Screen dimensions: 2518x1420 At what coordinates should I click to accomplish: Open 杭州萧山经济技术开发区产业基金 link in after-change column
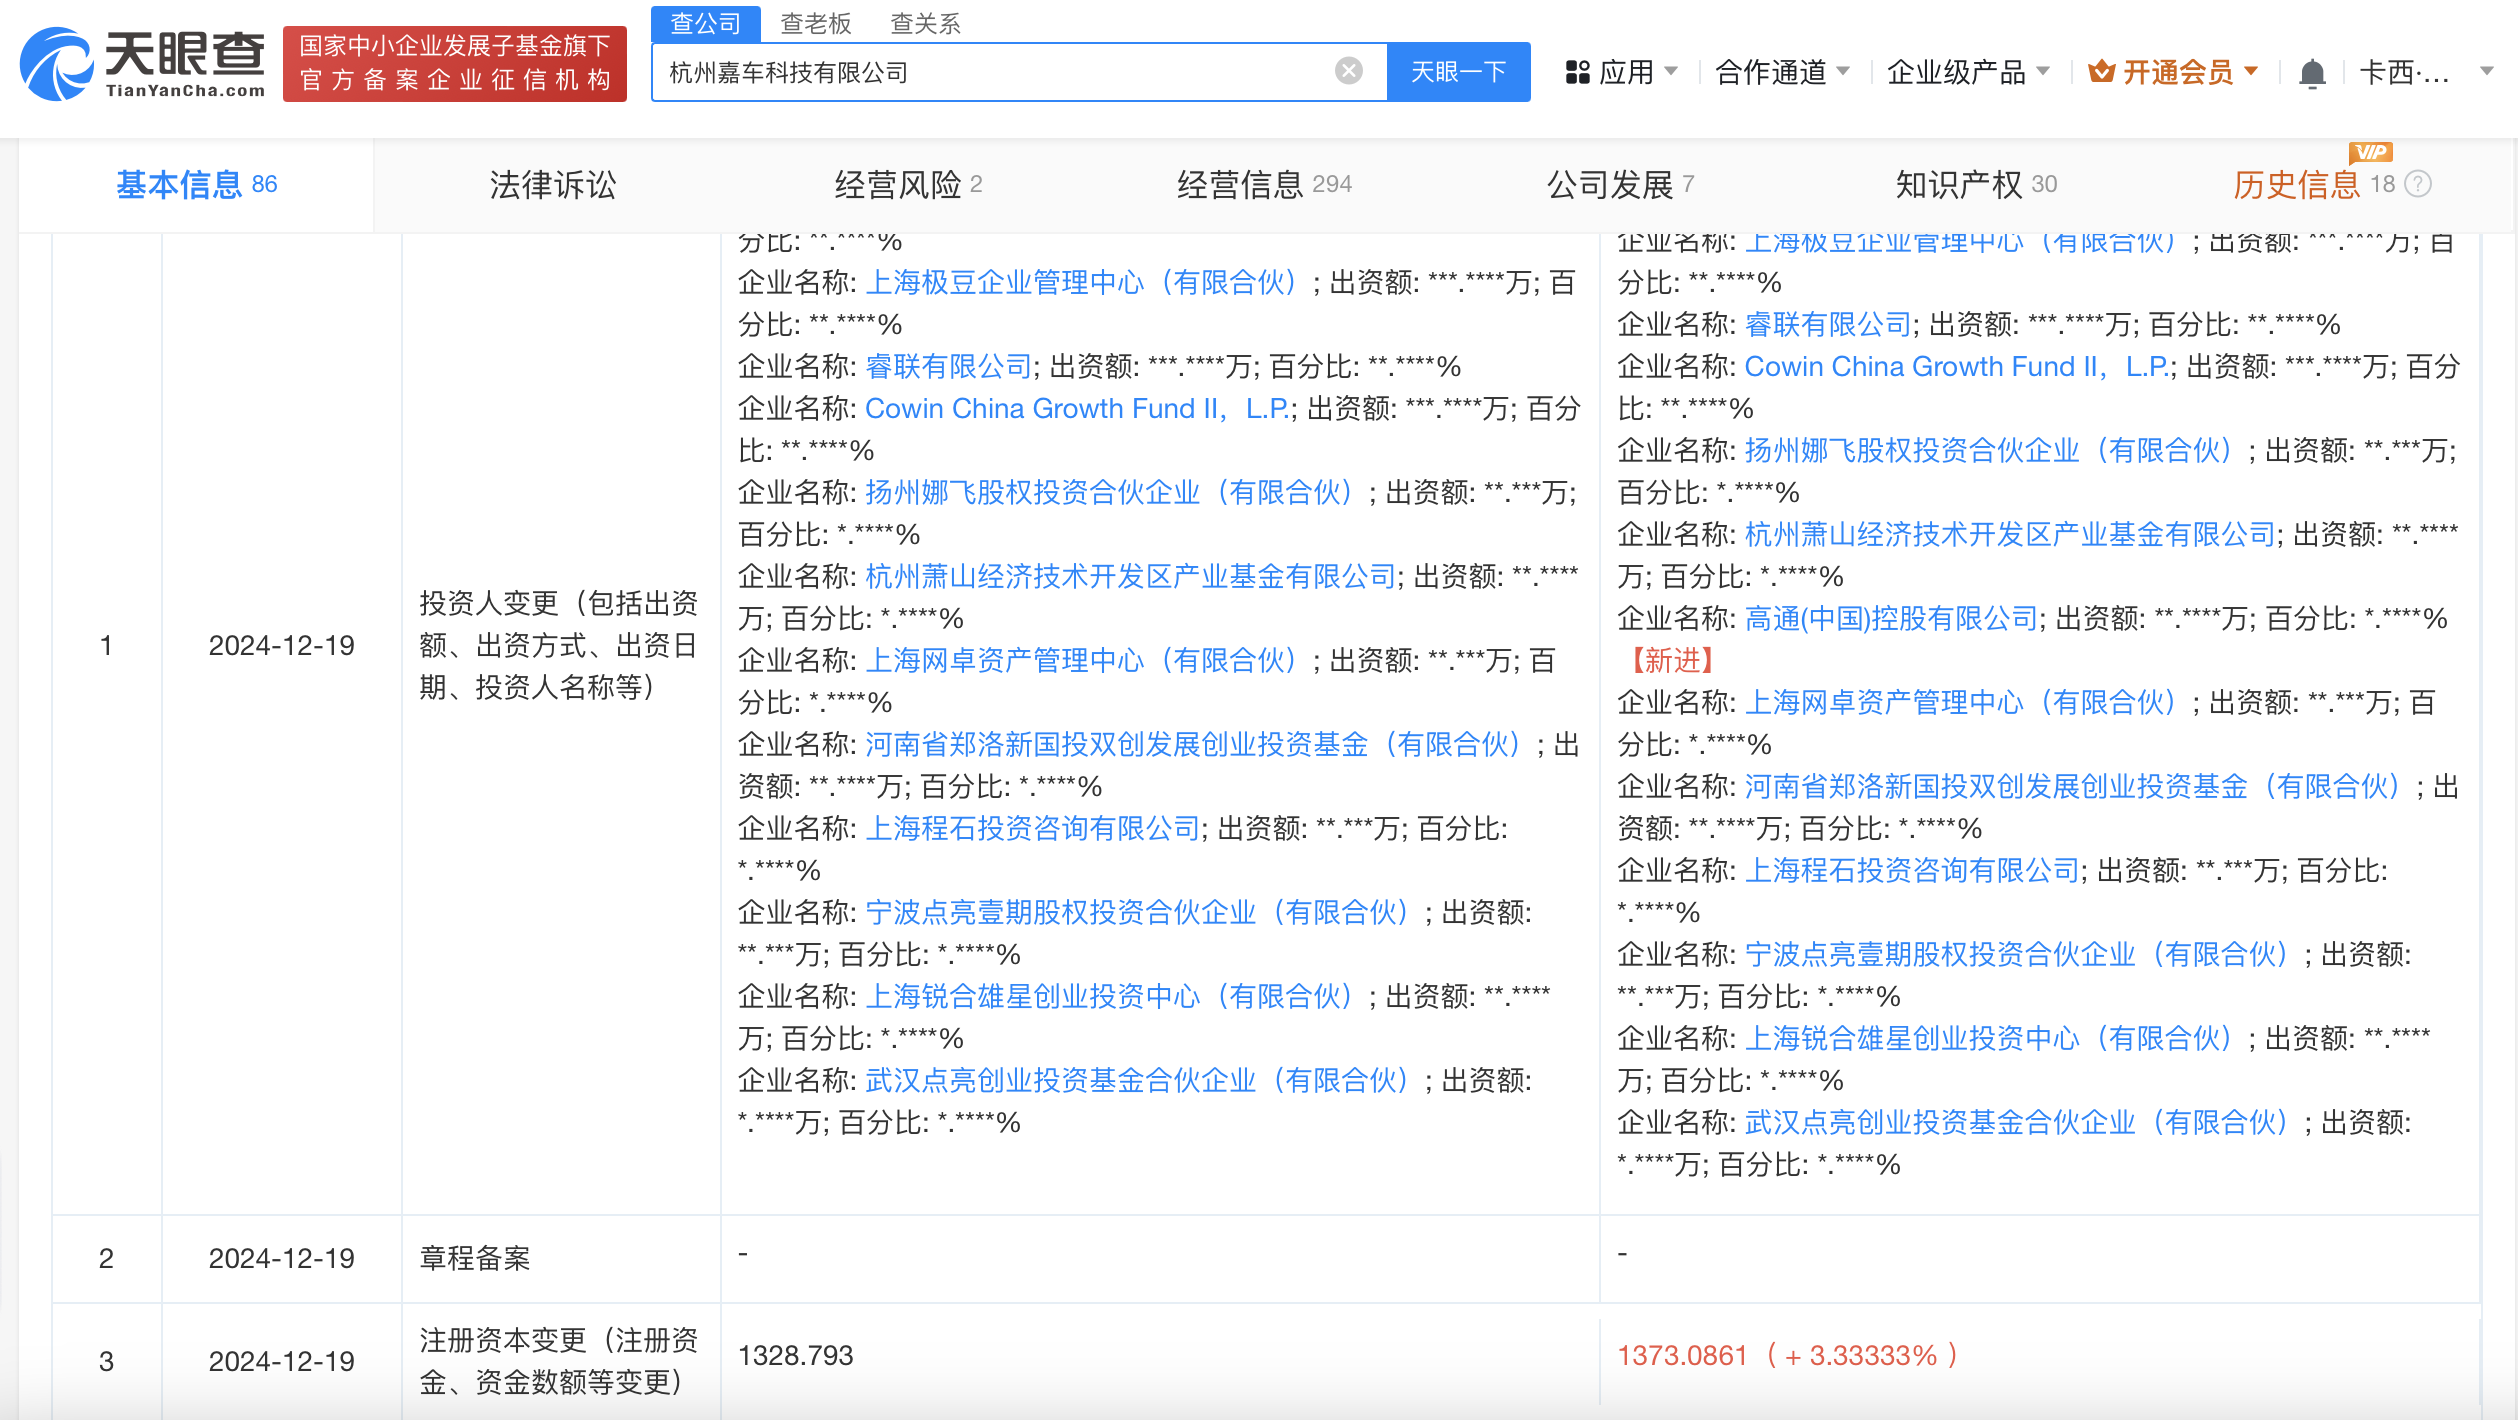click(2010, 535)
